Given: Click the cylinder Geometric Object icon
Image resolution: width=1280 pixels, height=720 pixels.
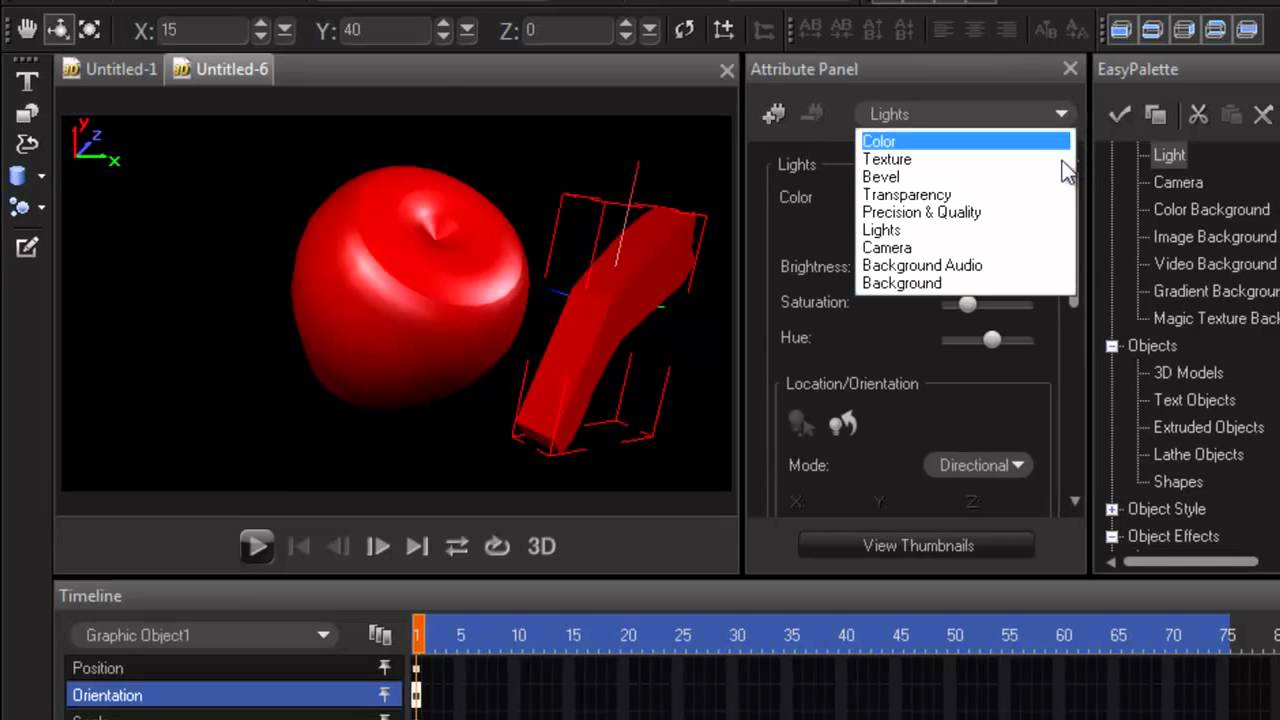Looking at the screenshot, I should 18,176.
